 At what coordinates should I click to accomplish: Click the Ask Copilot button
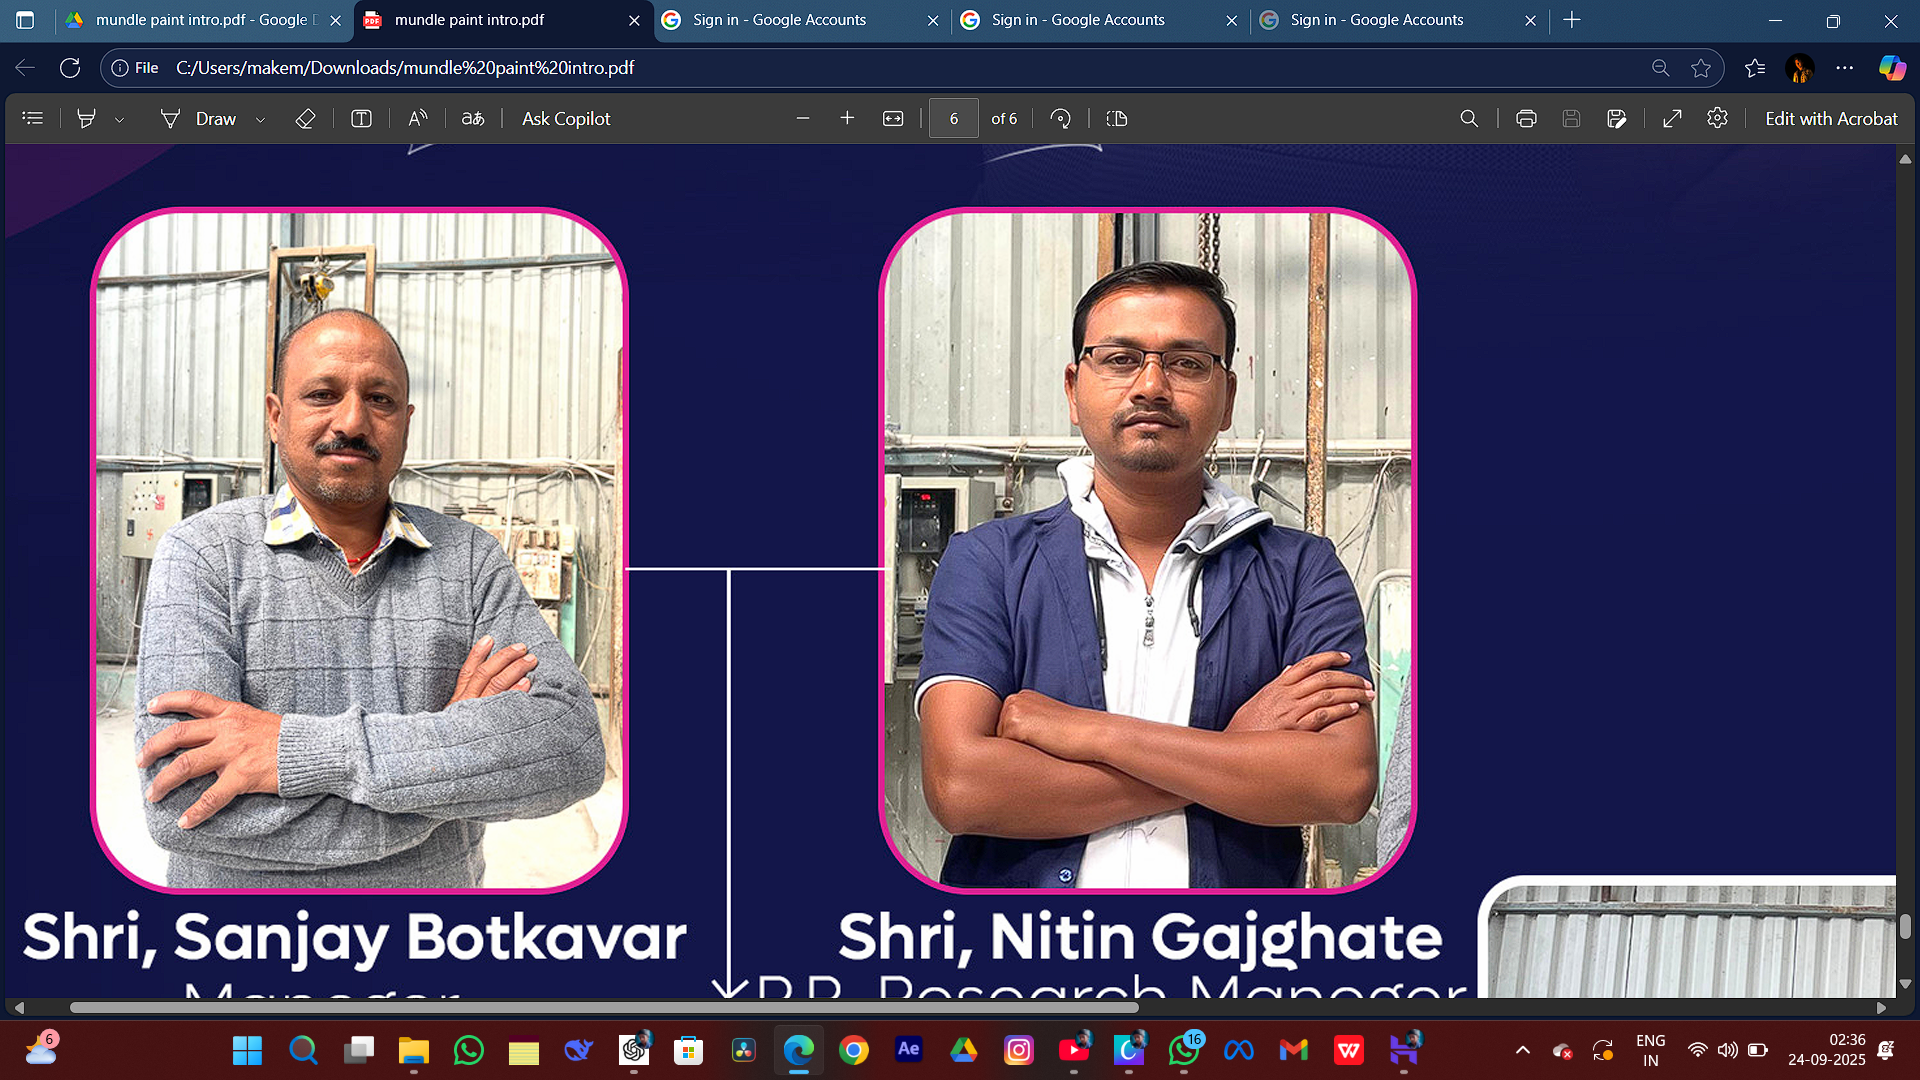(x=565, y=118)
